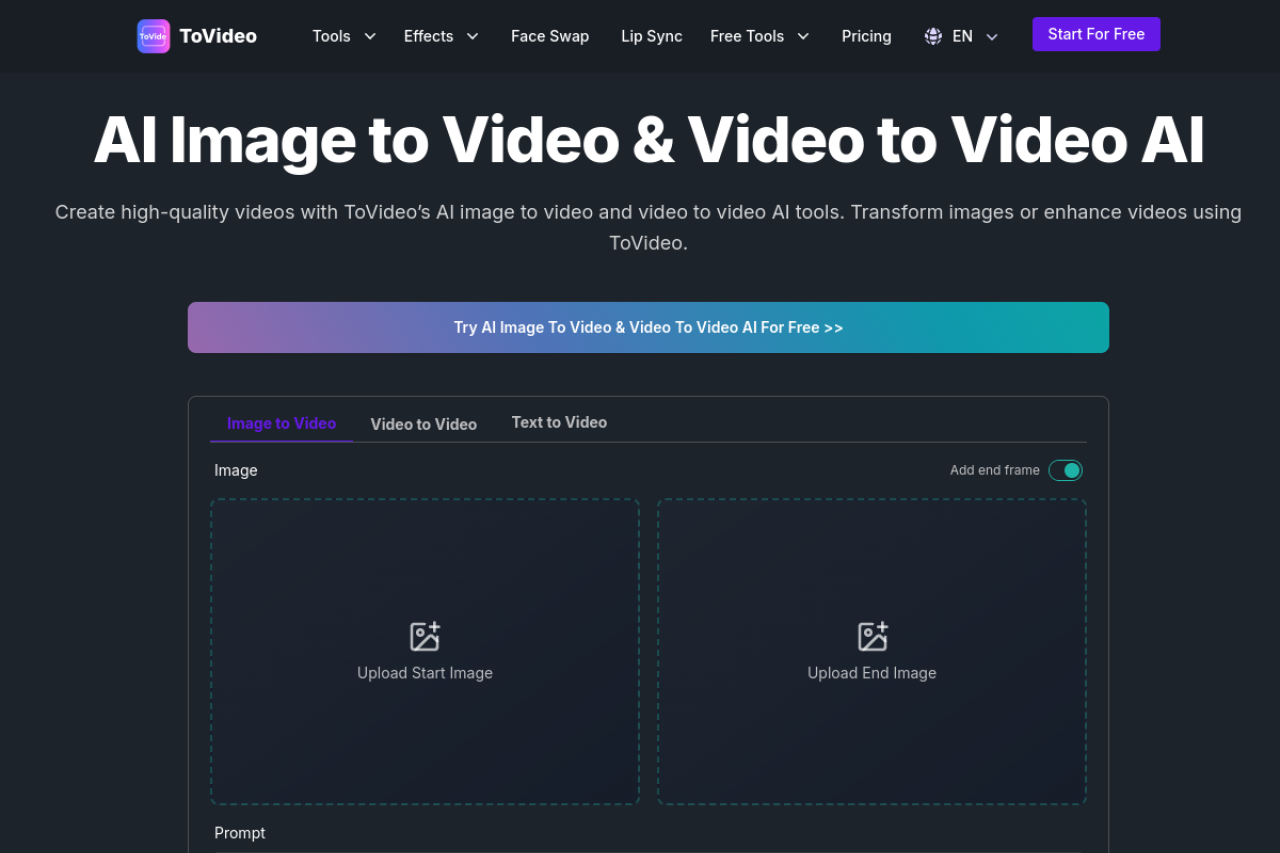The image size is (1280, 853).
Task: Switch to the Video to Video tab
Action: point(424,424)
